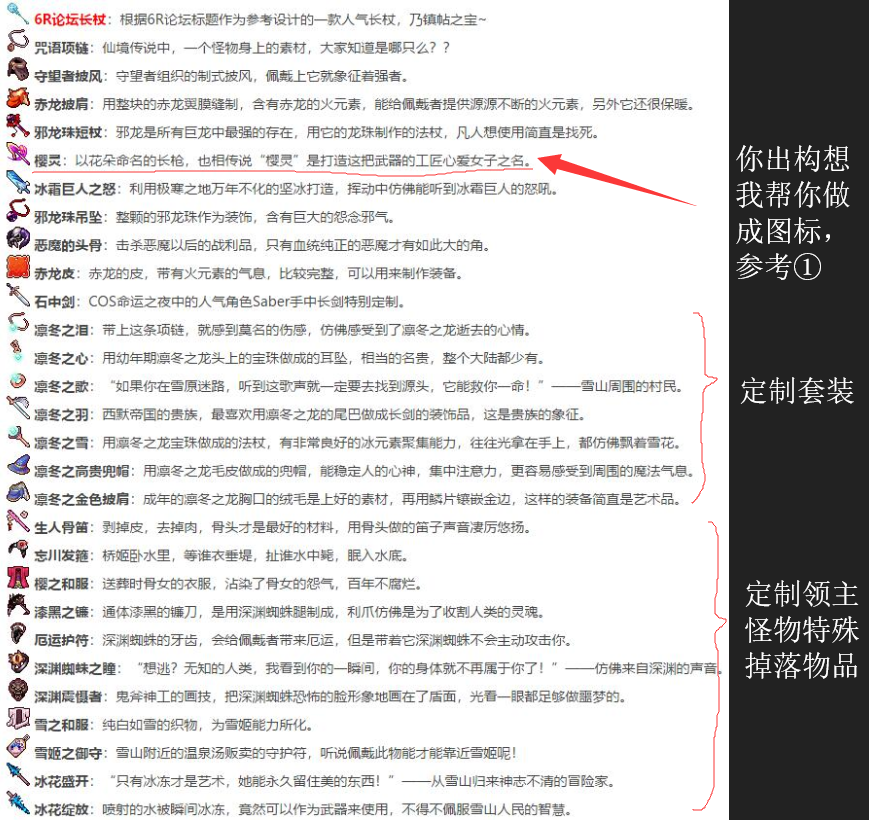Click the 雪姬之御守 charm icon

[18, 746]
